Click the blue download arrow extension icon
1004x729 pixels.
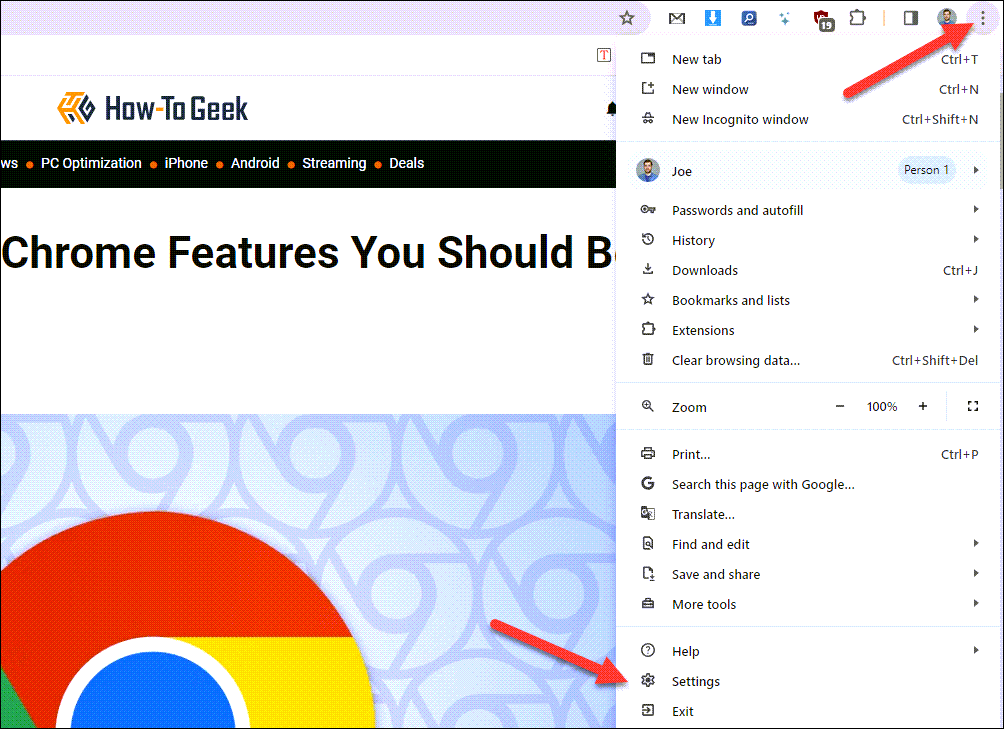(712, 18)
